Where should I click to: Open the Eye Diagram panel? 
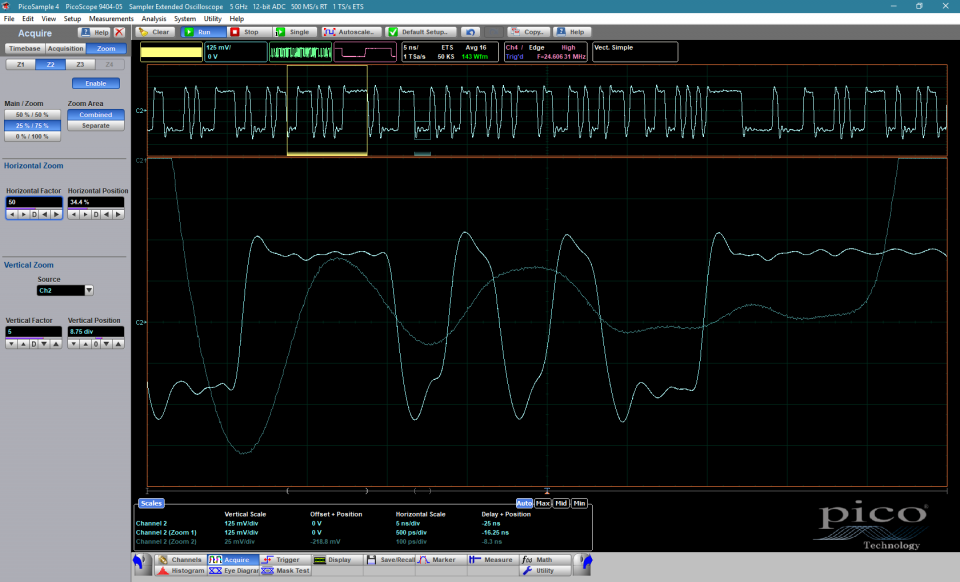tap(233, 570)
